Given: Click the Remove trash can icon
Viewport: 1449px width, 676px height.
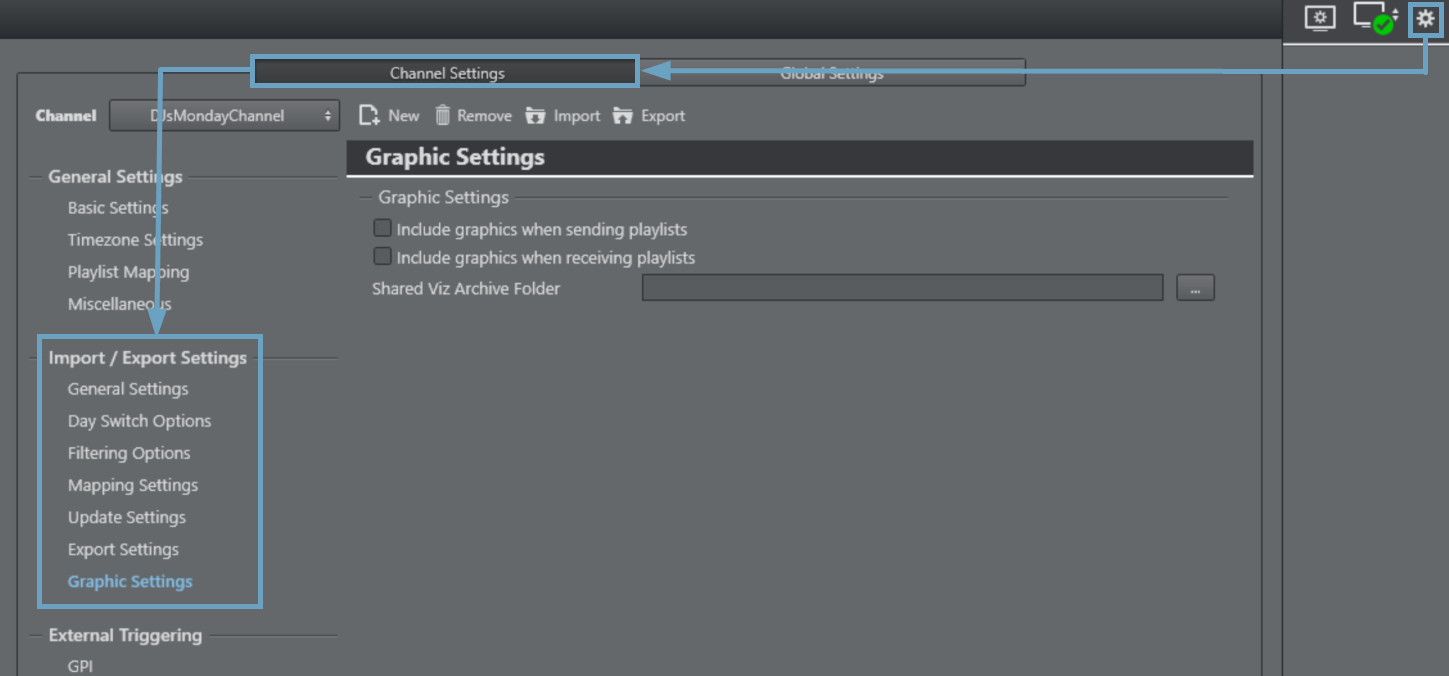Looking at the screenshot, I should [x=443, y=116].
